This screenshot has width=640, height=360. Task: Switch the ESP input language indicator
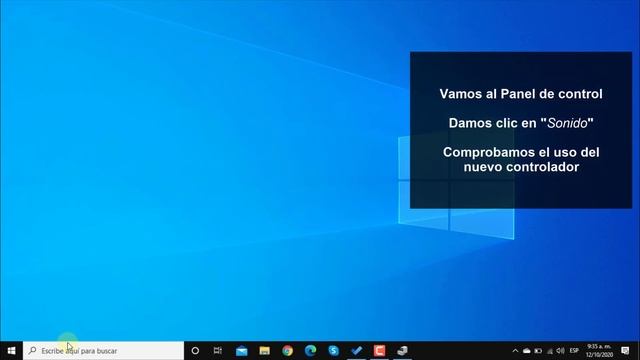(574, 351)
